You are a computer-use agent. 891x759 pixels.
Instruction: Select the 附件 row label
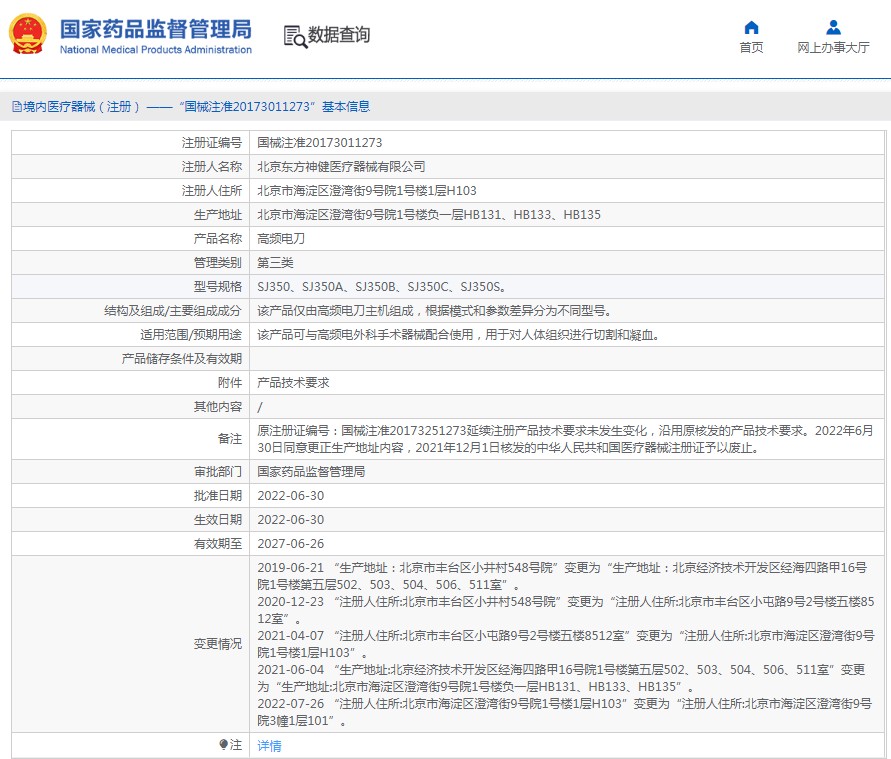point(230,382)
